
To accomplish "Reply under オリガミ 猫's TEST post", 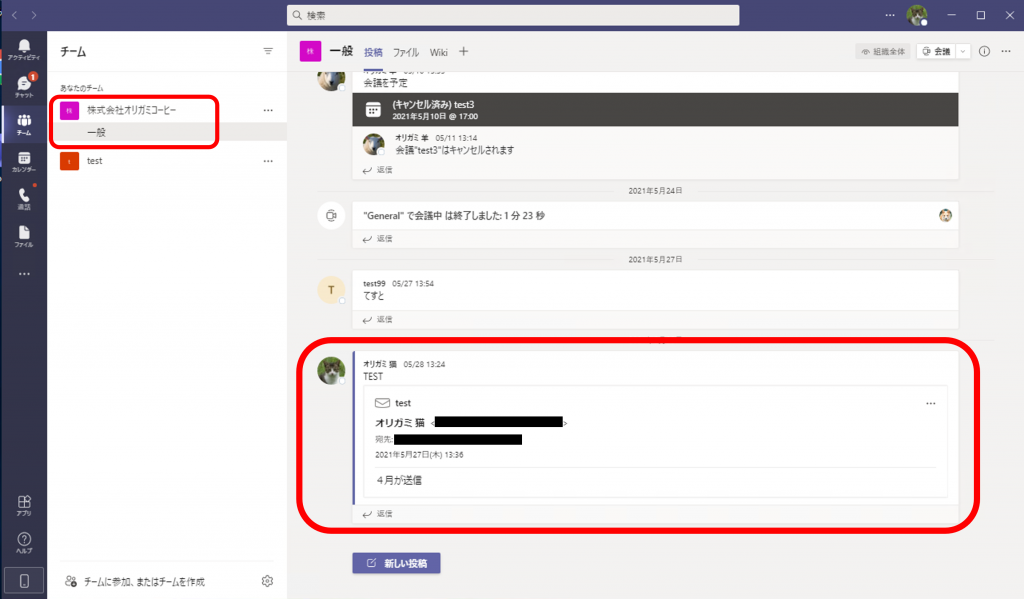I will pyautogui.click(x=377, y=514).
